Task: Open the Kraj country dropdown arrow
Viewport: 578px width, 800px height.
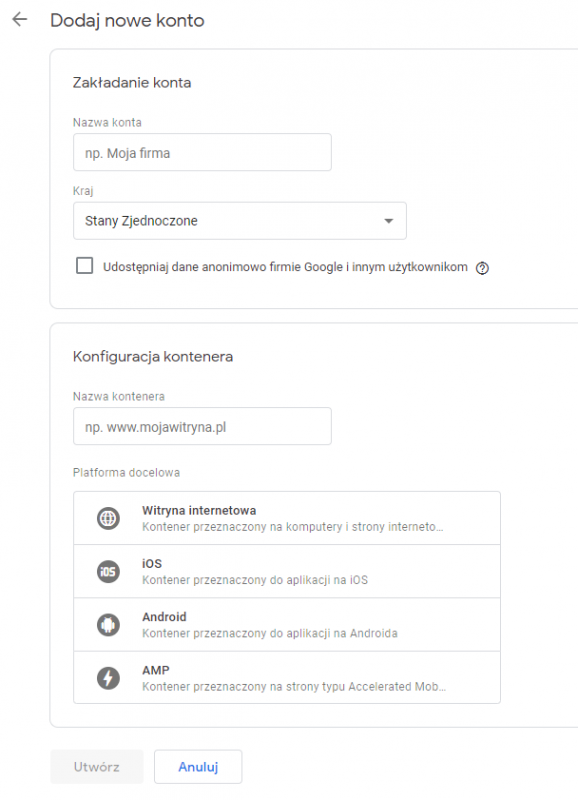Action: (x=389, y=221)
